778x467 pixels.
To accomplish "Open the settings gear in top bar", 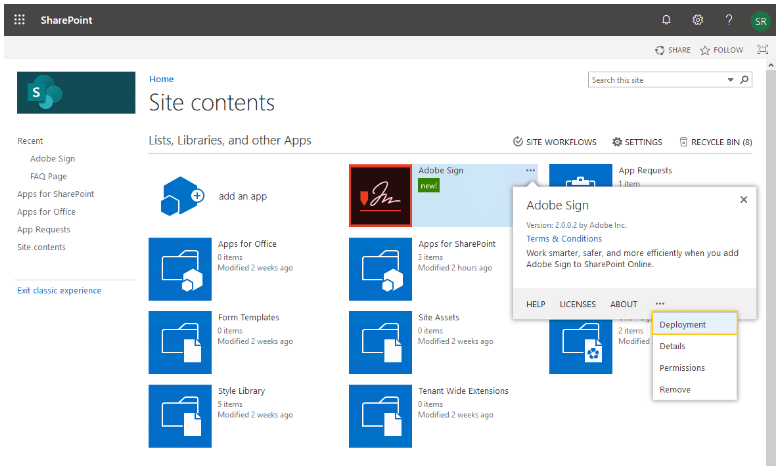I will 698,20.
